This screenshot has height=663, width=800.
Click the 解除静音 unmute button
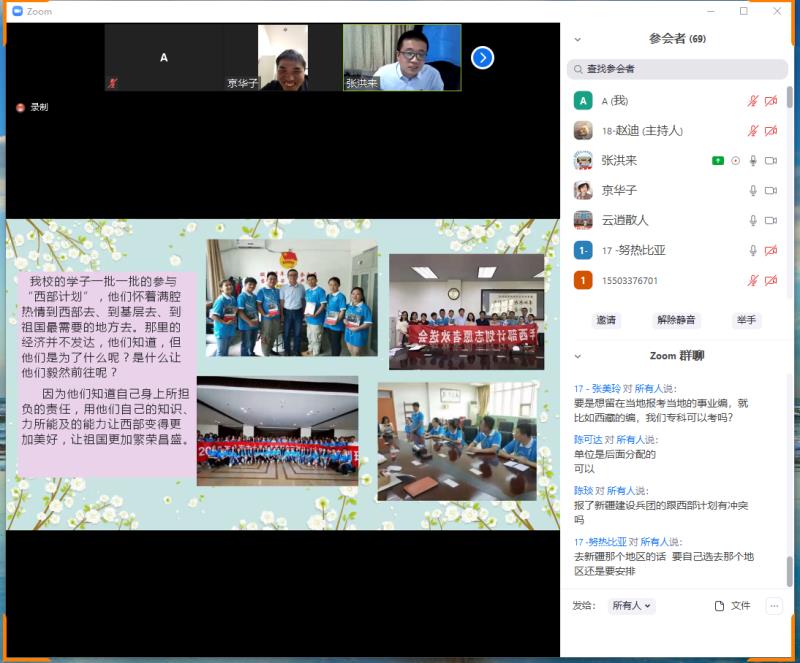676,320
